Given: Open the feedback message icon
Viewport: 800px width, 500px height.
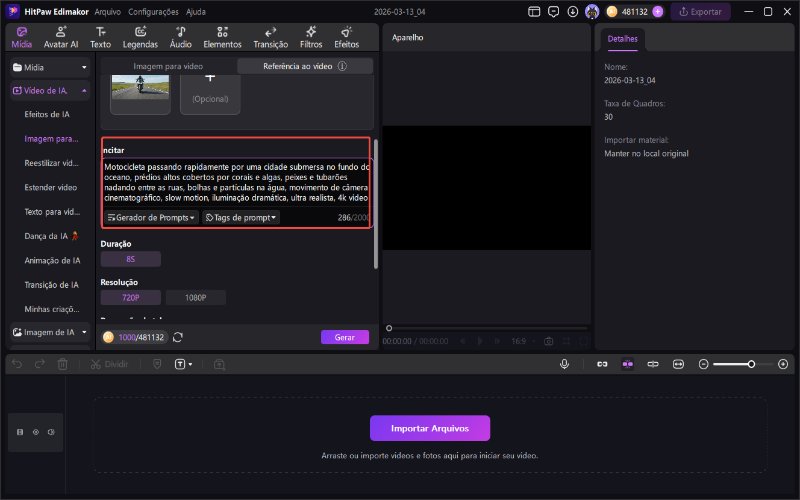Looking at the screenshot, I should (x=553, y=11).
